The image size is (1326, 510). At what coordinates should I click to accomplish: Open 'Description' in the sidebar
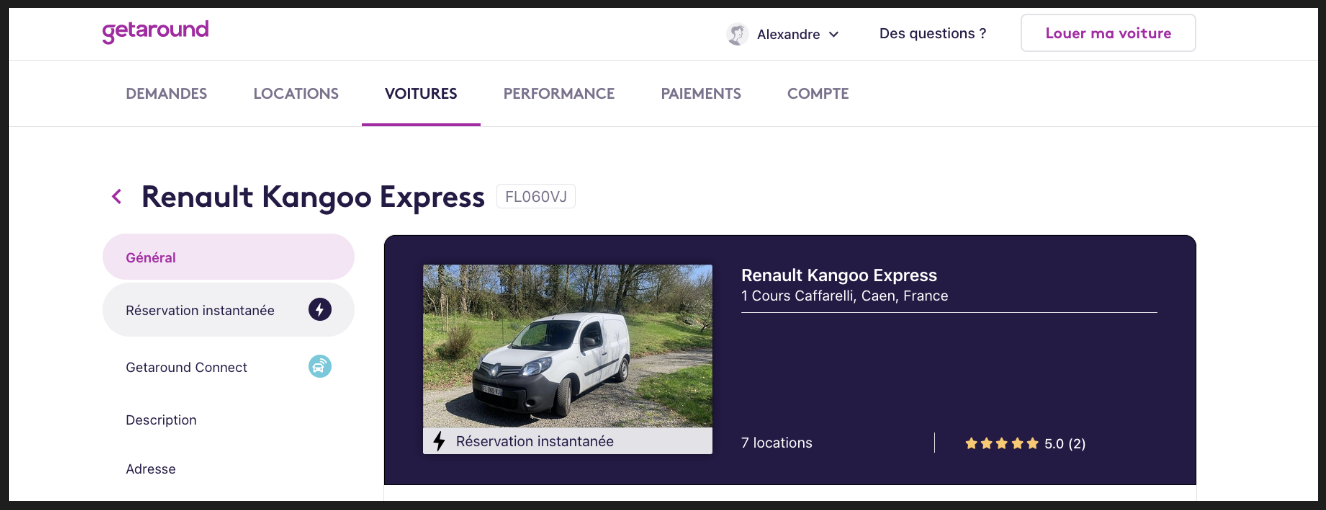[161, 420]
